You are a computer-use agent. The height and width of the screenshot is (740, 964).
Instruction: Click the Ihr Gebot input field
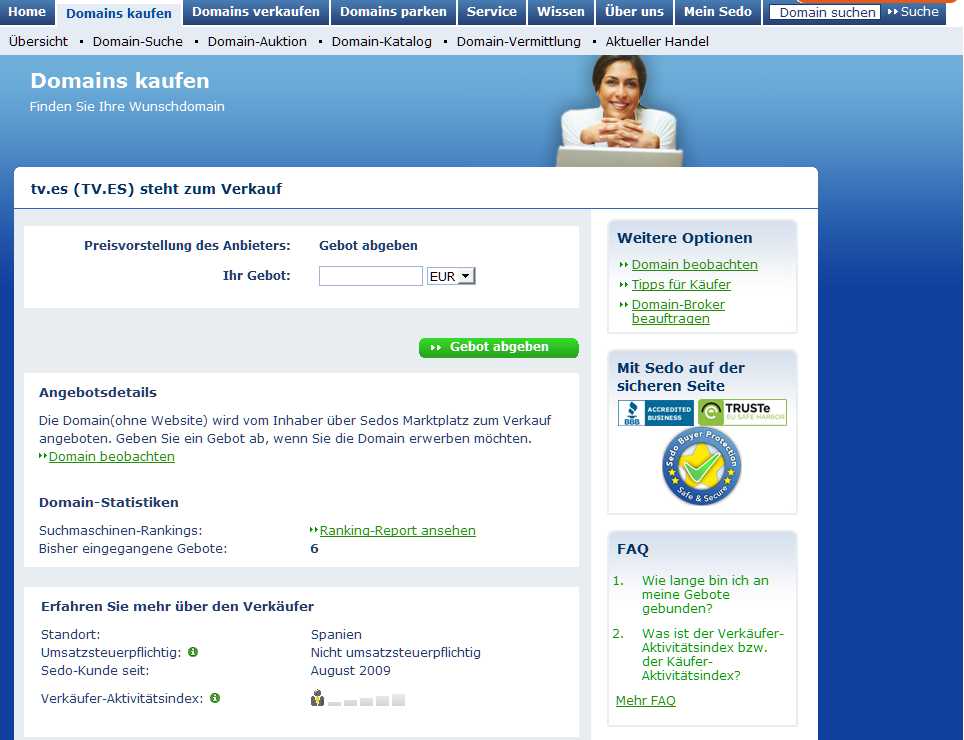[x=371, y=276]
